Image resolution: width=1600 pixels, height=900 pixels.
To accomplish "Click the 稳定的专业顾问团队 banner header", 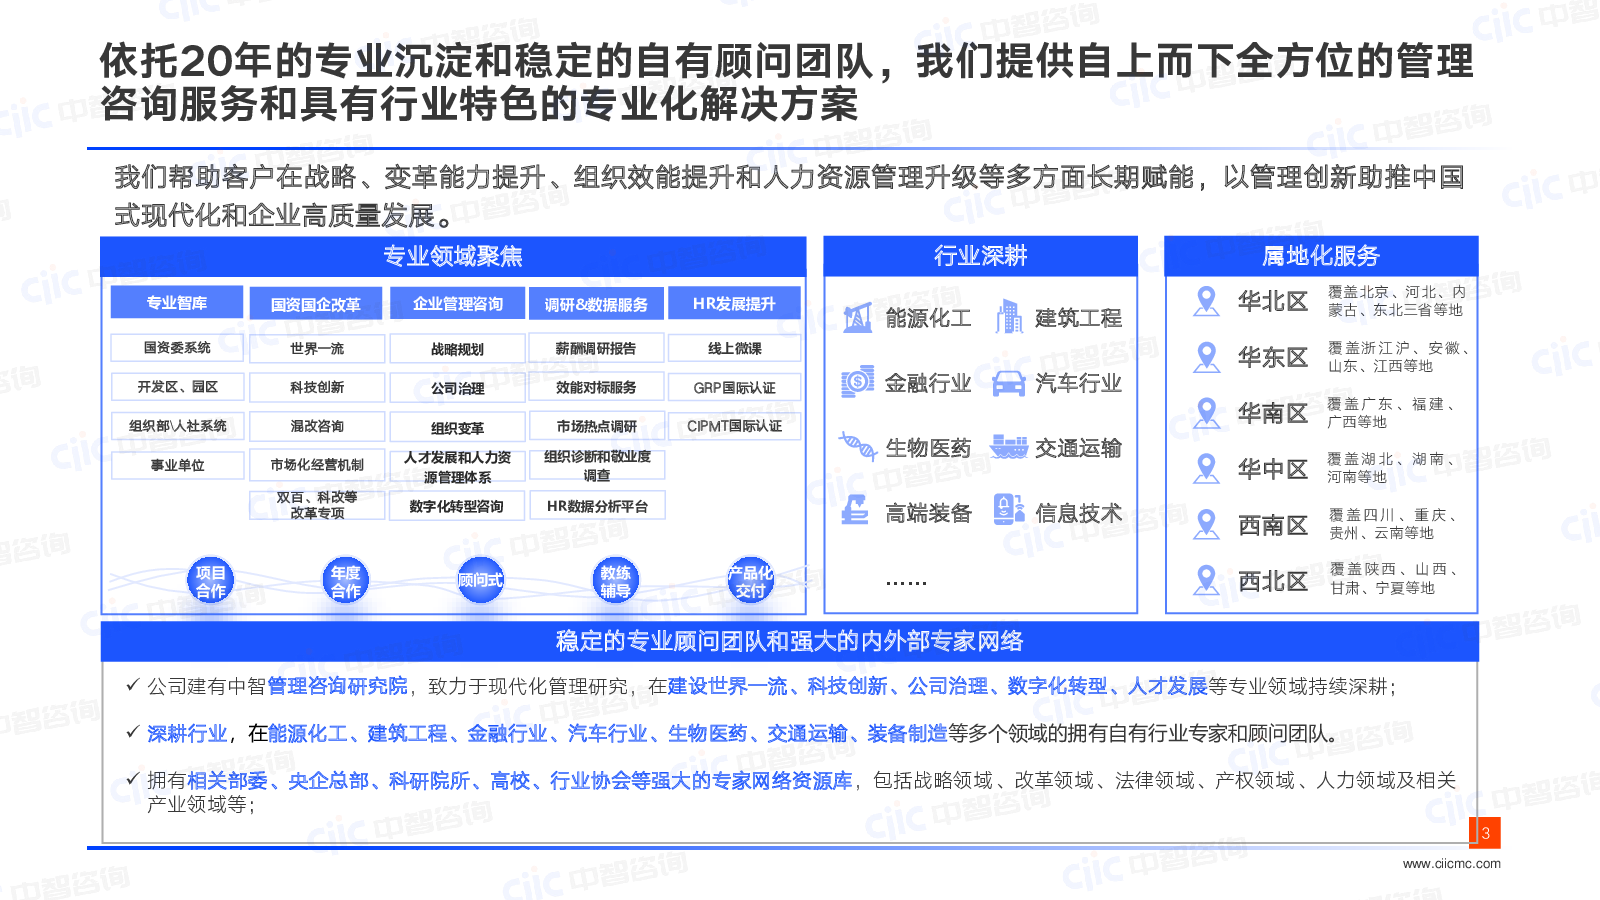I will [x=790, y=641].
